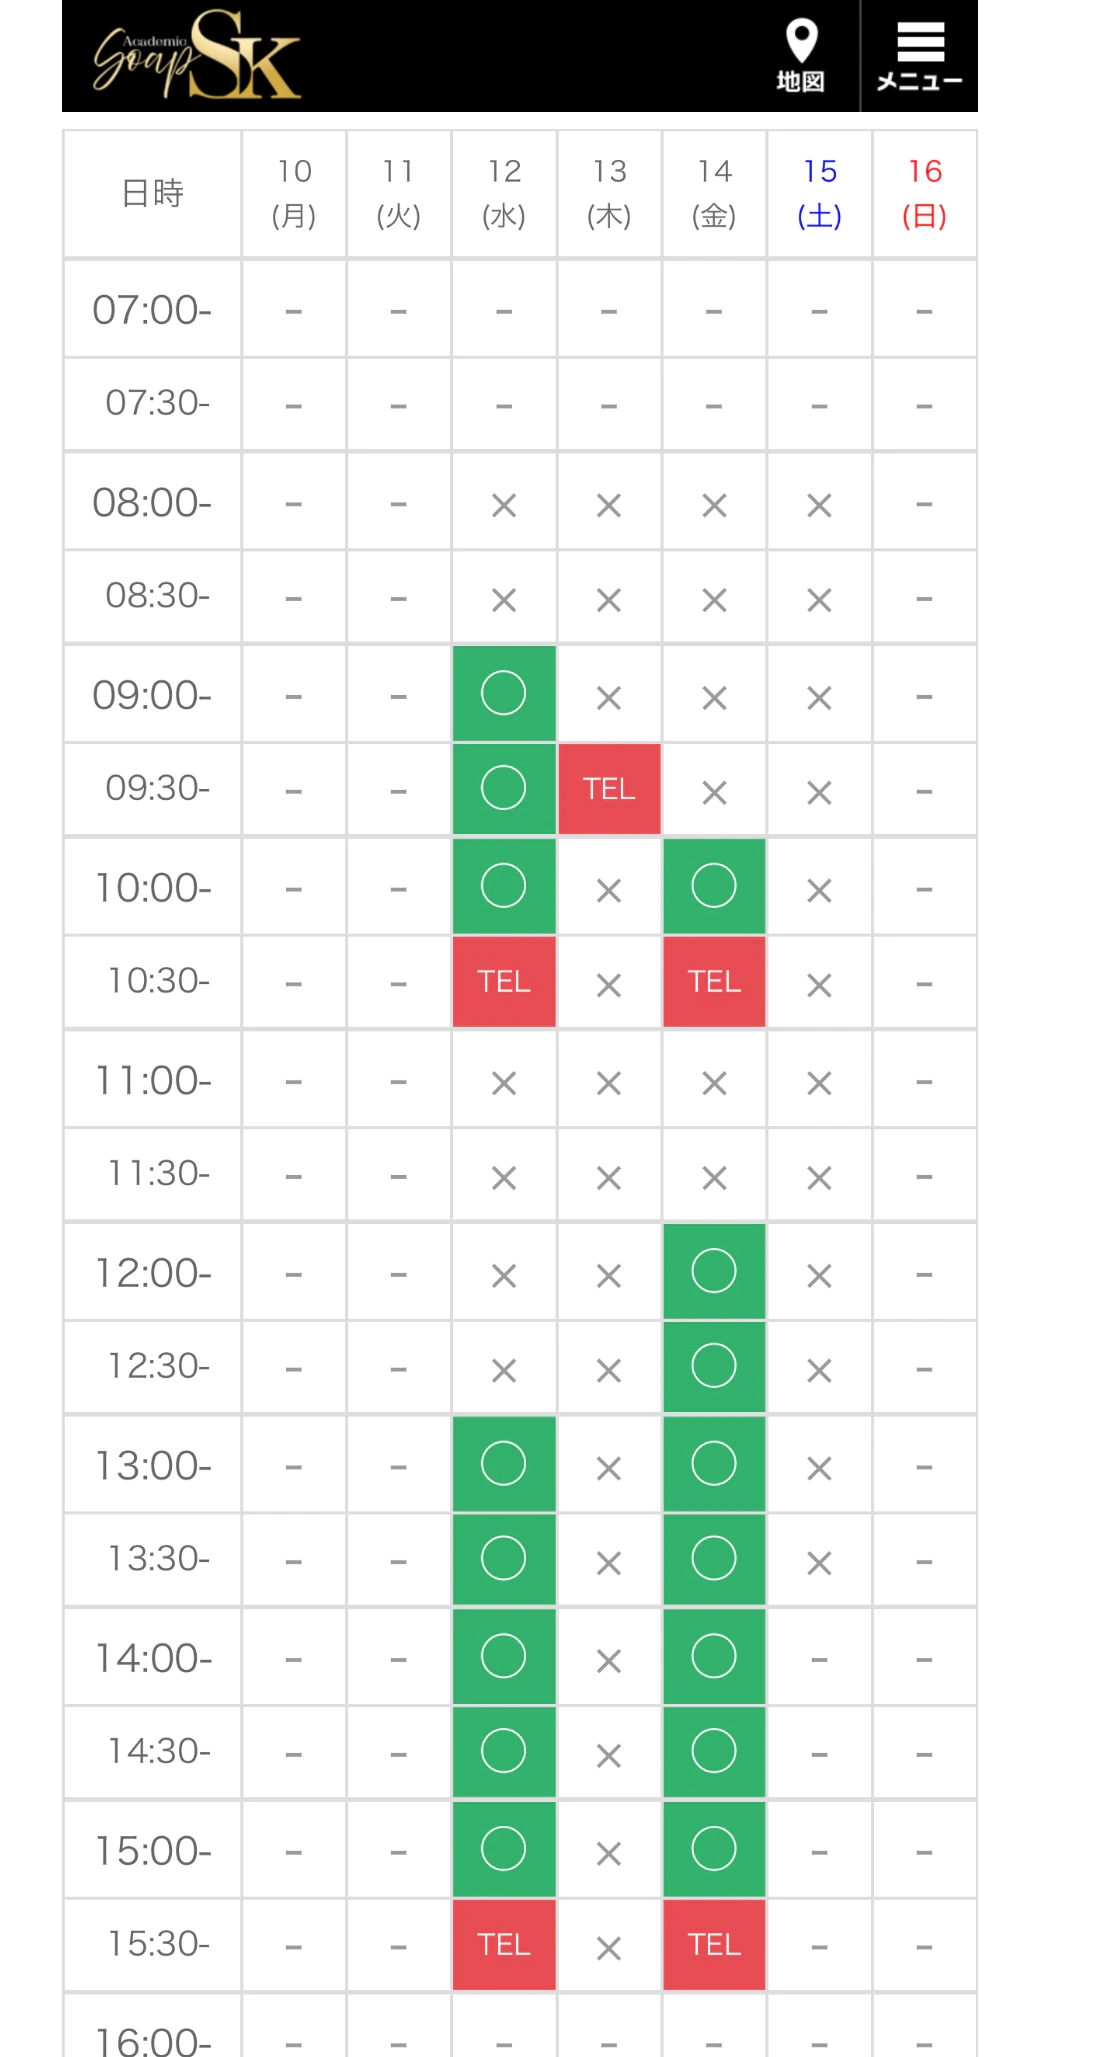This screenshot has height=2057, width=1093.
Task: Select Wednesday 12 at 09:00 available circle
Action: 503,693
